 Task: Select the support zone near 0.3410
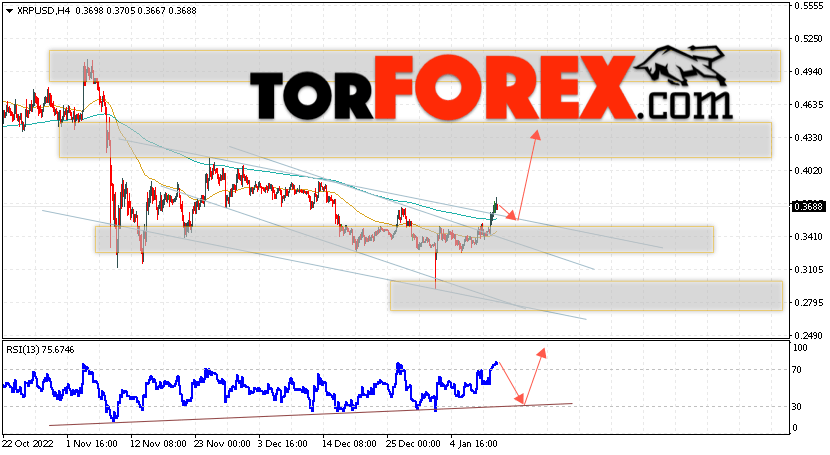point(404,239)
